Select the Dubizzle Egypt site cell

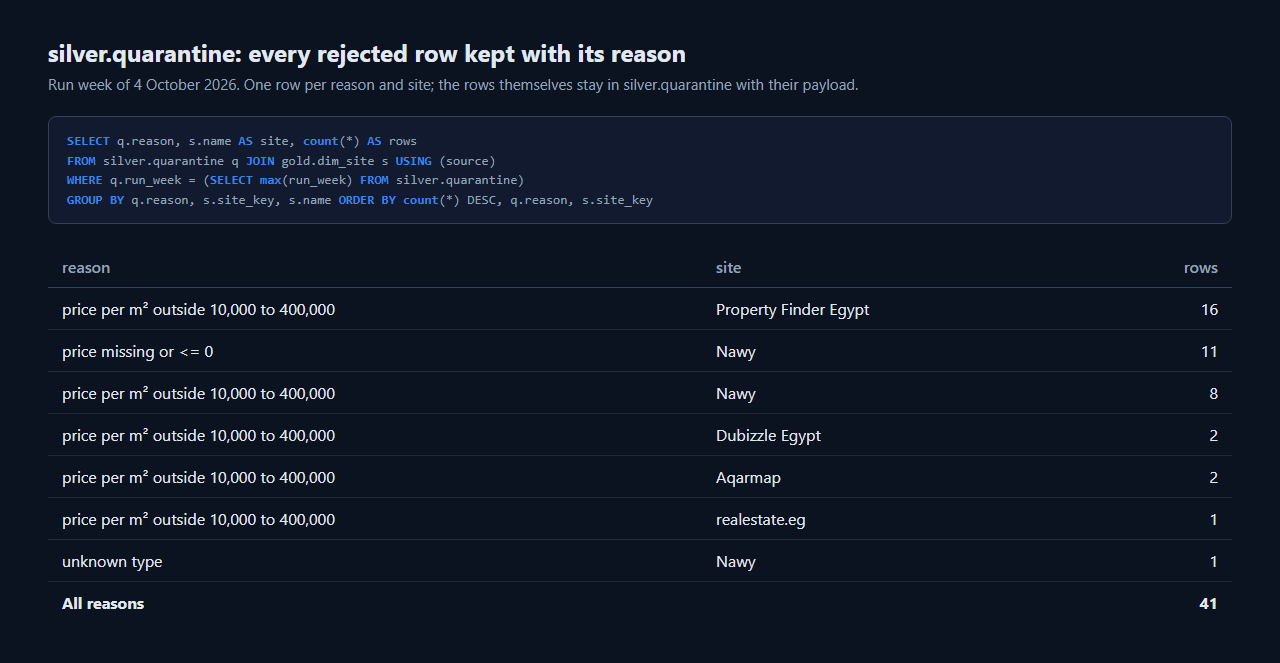[x=768, y=436]
